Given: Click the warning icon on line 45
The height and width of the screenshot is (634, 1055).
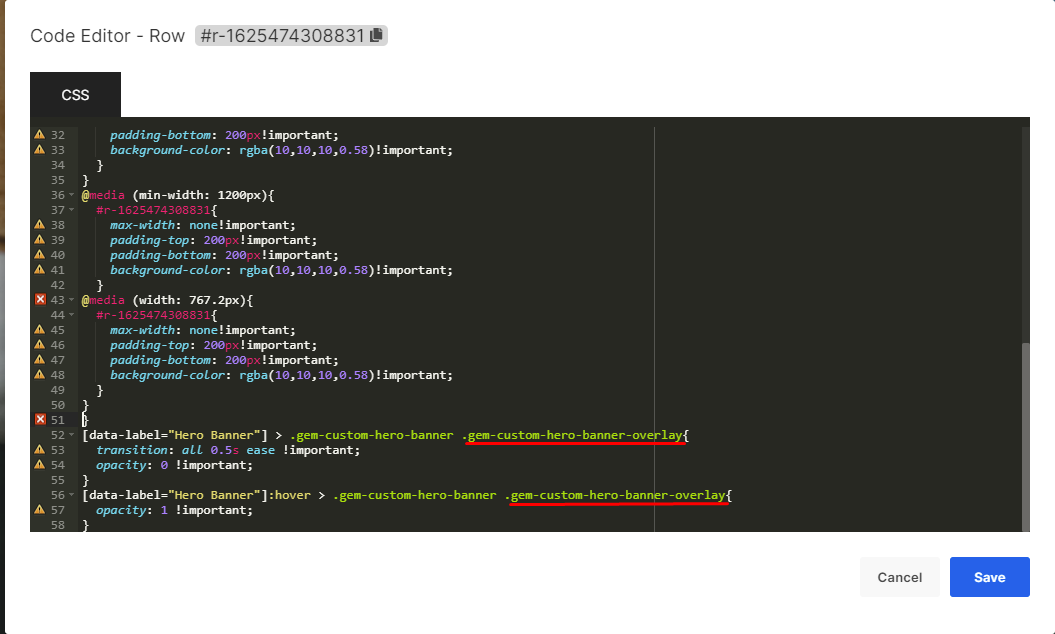Looking at the screenshot, I should click(x=40, y=330).
